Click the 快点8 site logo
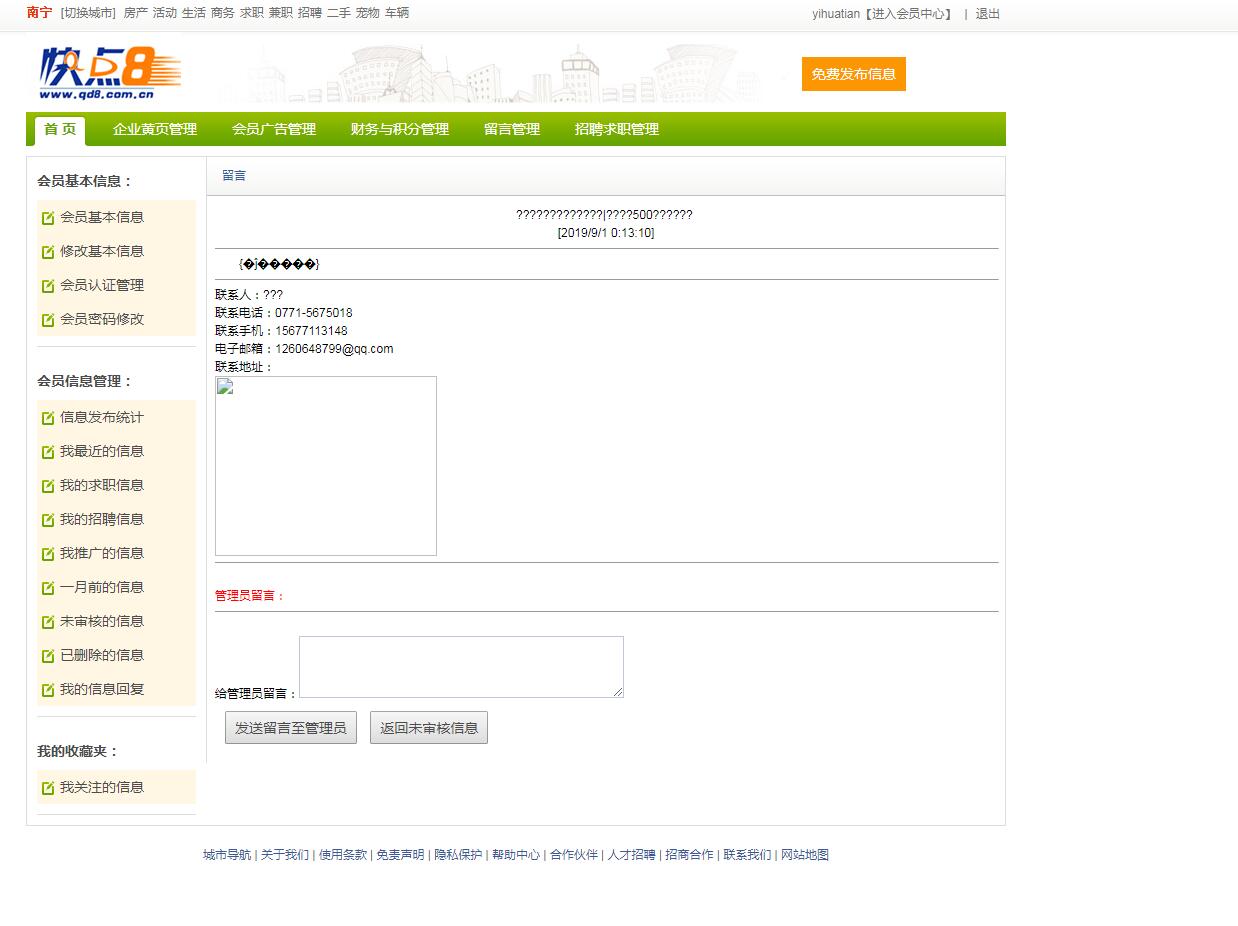The height and width of the screenshot is (926, 1238). click(x=110, y=73)
